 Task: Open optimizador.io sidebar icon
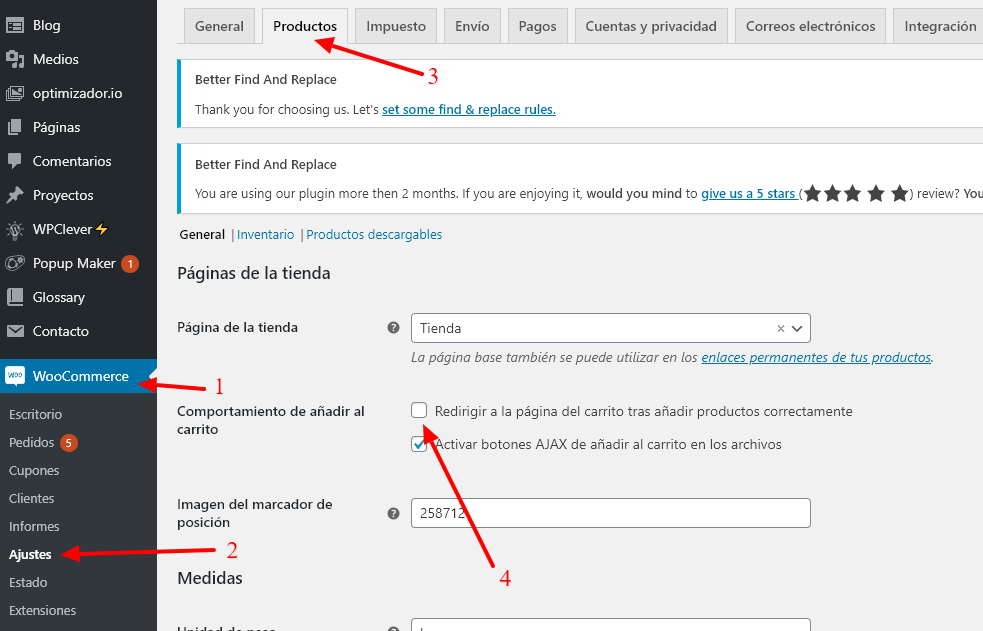[14, 93]
